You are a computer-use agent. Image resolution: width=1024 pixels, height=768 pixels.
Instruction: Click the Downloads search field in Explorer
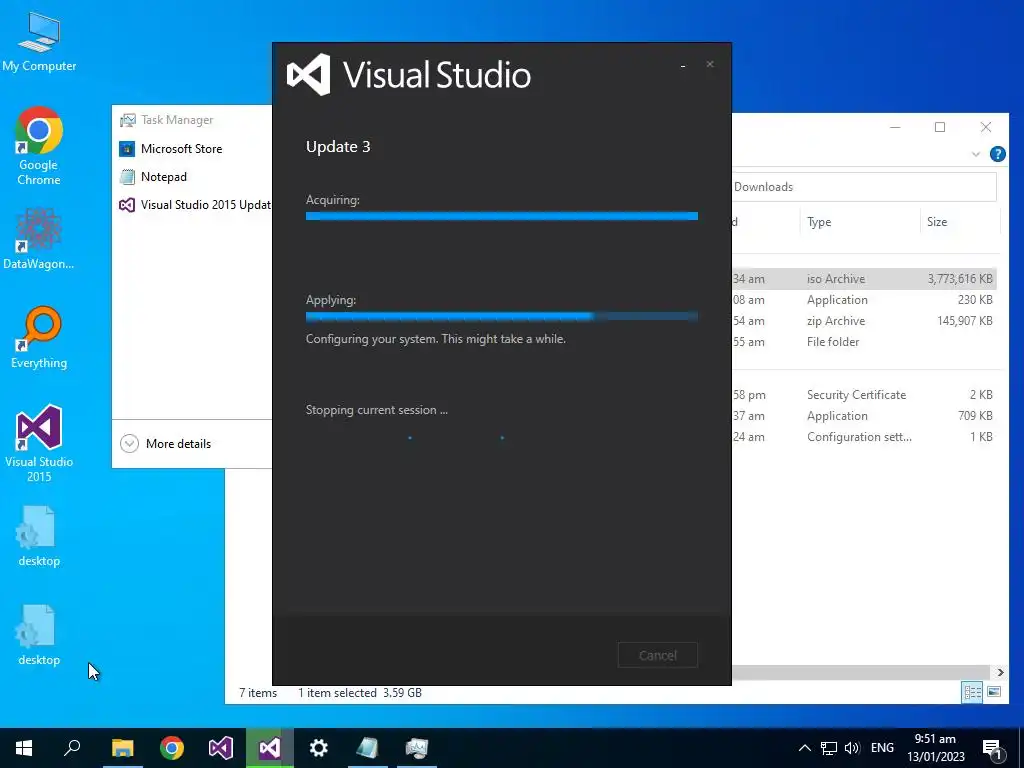pyautogui.click(x=864, y=187)
